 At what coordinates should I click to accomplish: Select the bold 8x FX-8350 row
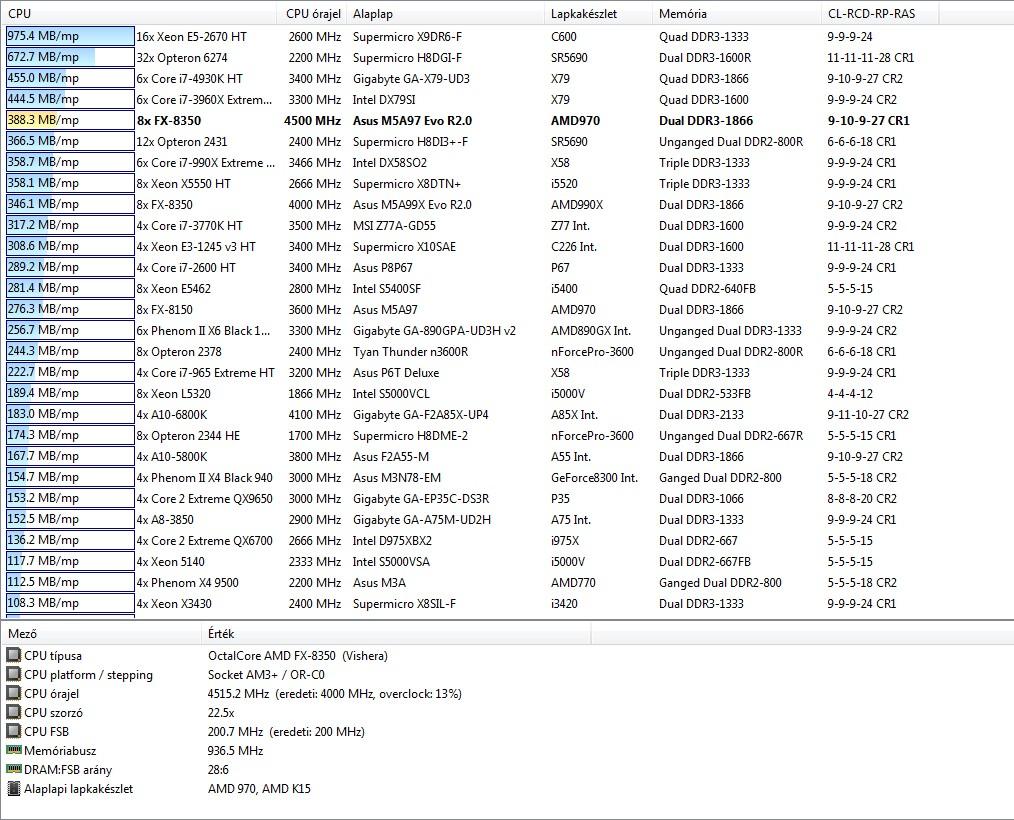507,121
